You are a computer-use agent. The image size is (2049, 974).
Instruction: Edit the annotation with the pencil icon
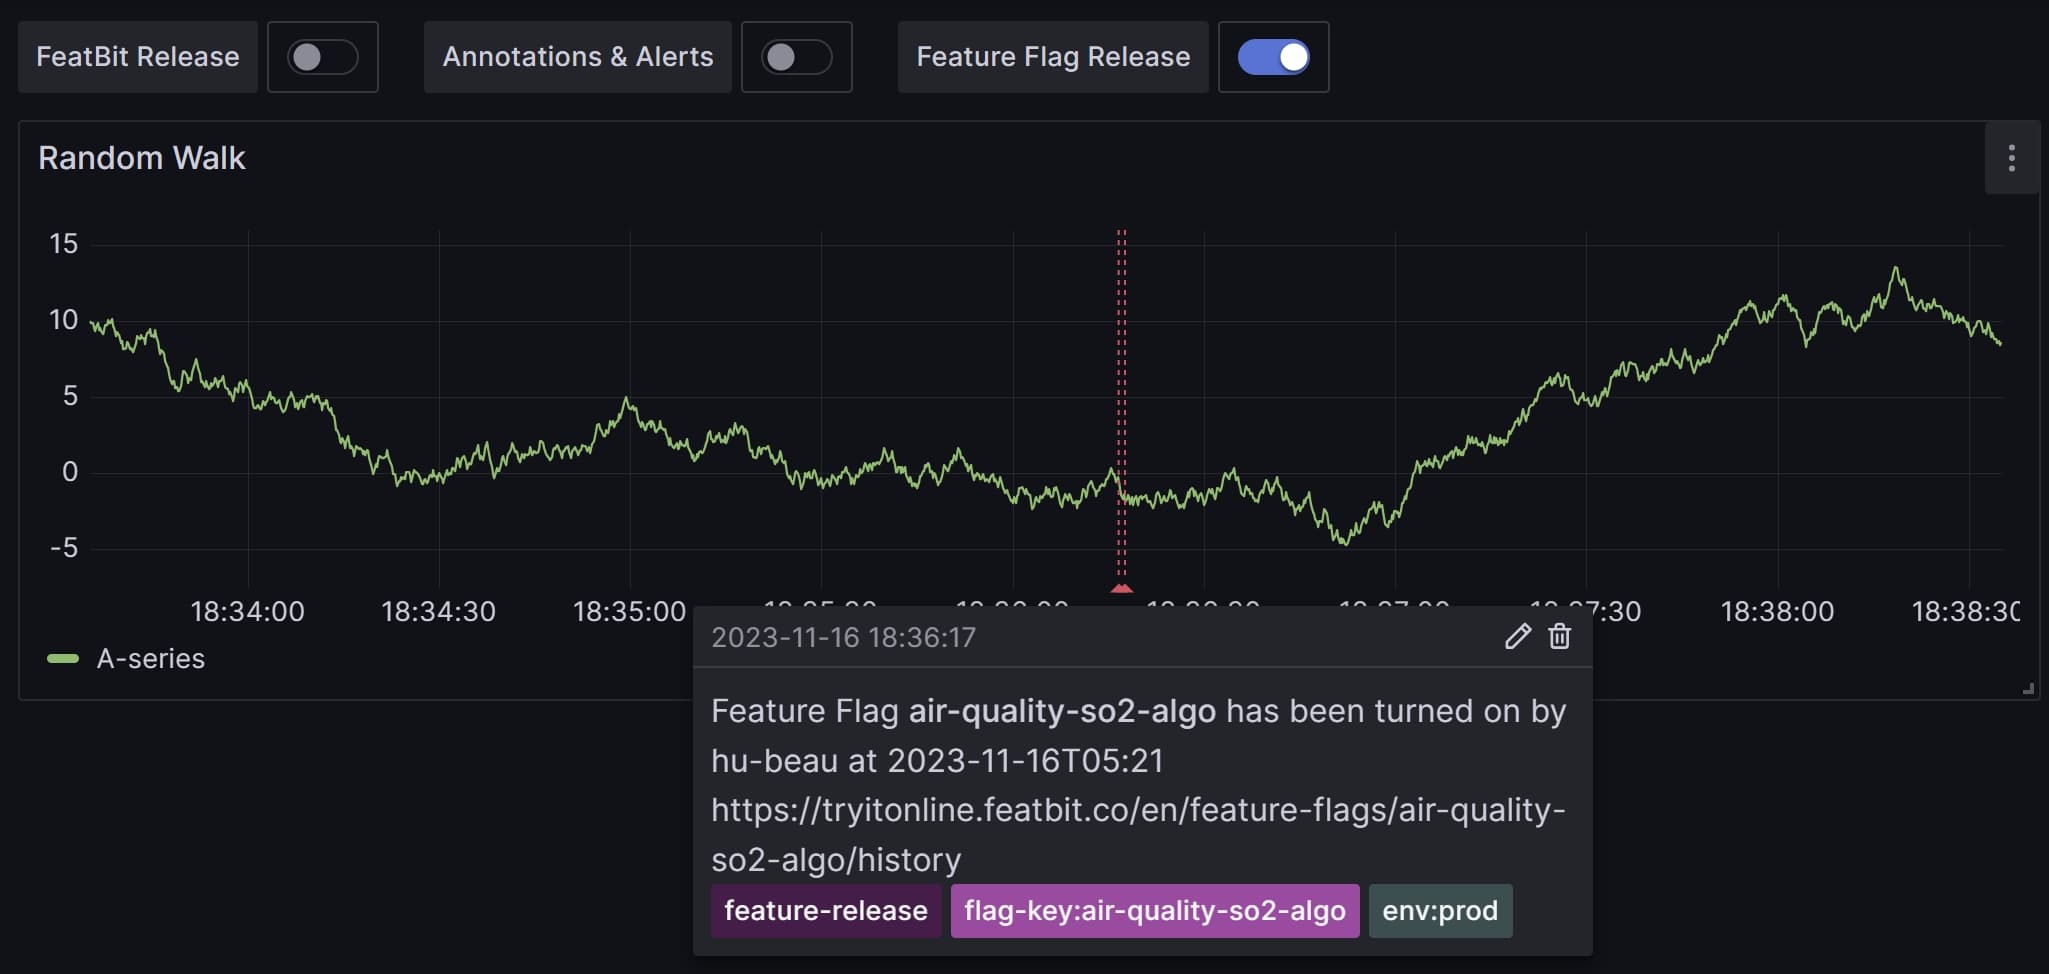(x=1517, y=636)
